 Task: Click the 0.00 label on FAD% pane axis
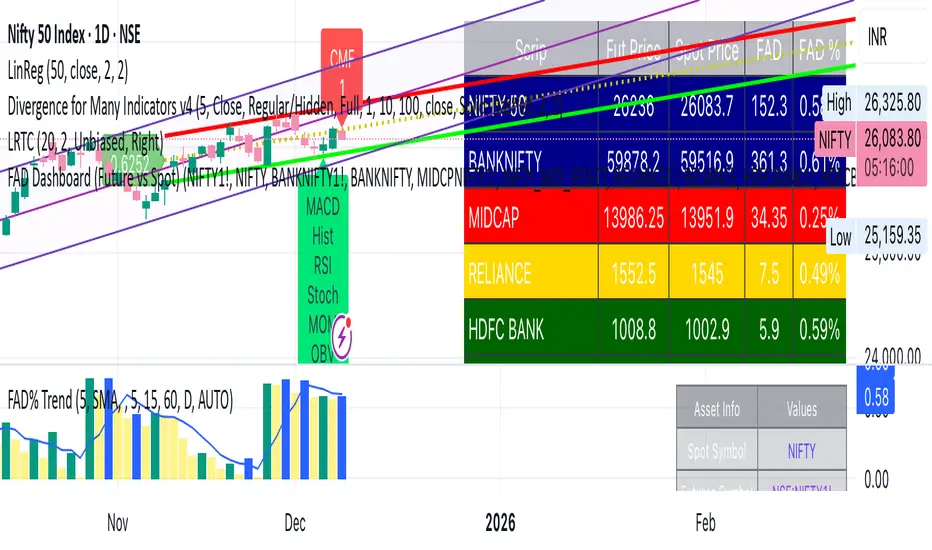(876, 479)
